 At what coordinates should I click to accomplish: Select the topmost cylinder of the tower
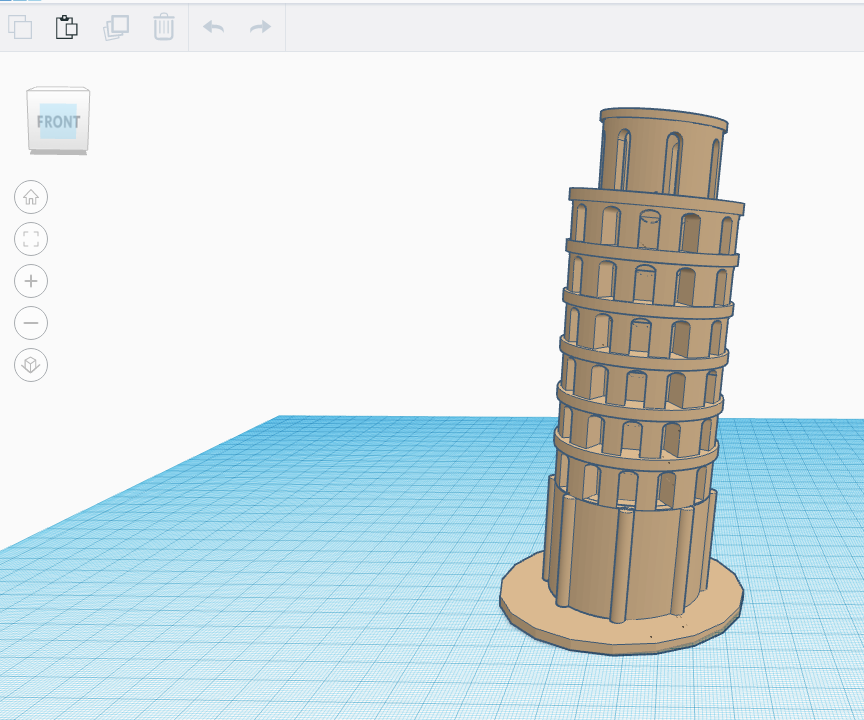[660, 150]
